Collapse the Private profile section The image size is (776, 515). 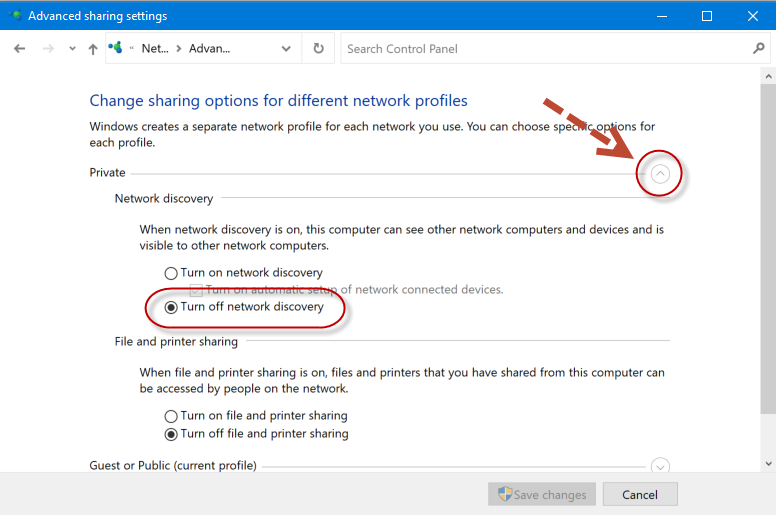659,174
